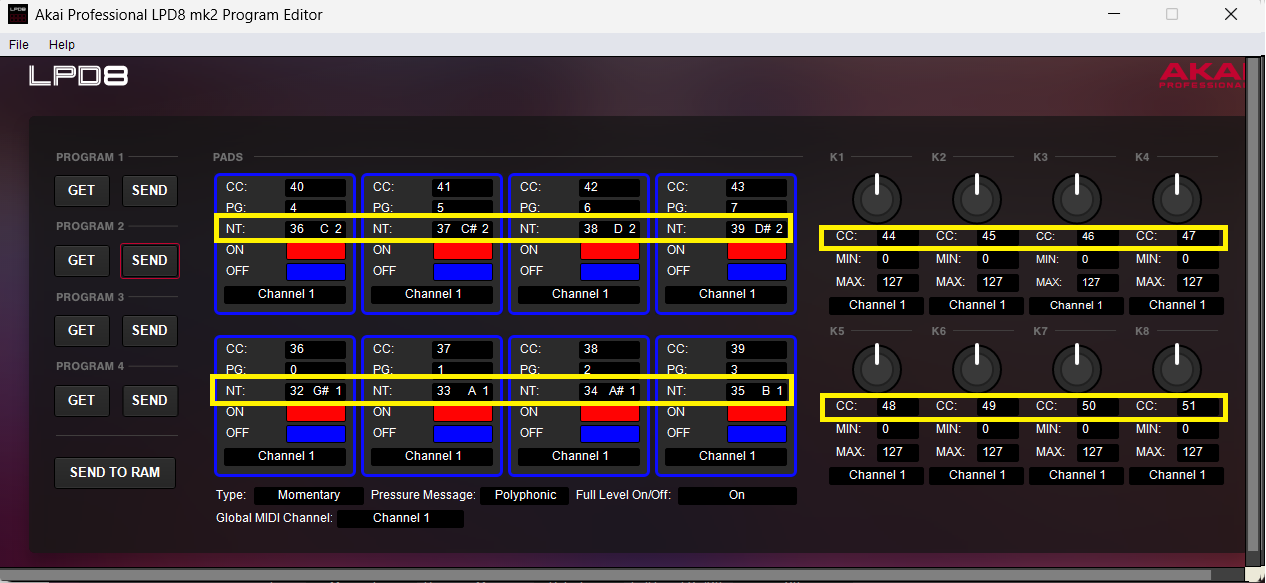This screenshot has width=1266, height=583.
Task: Click SEND under Program 3
Action: coord(150,330)
